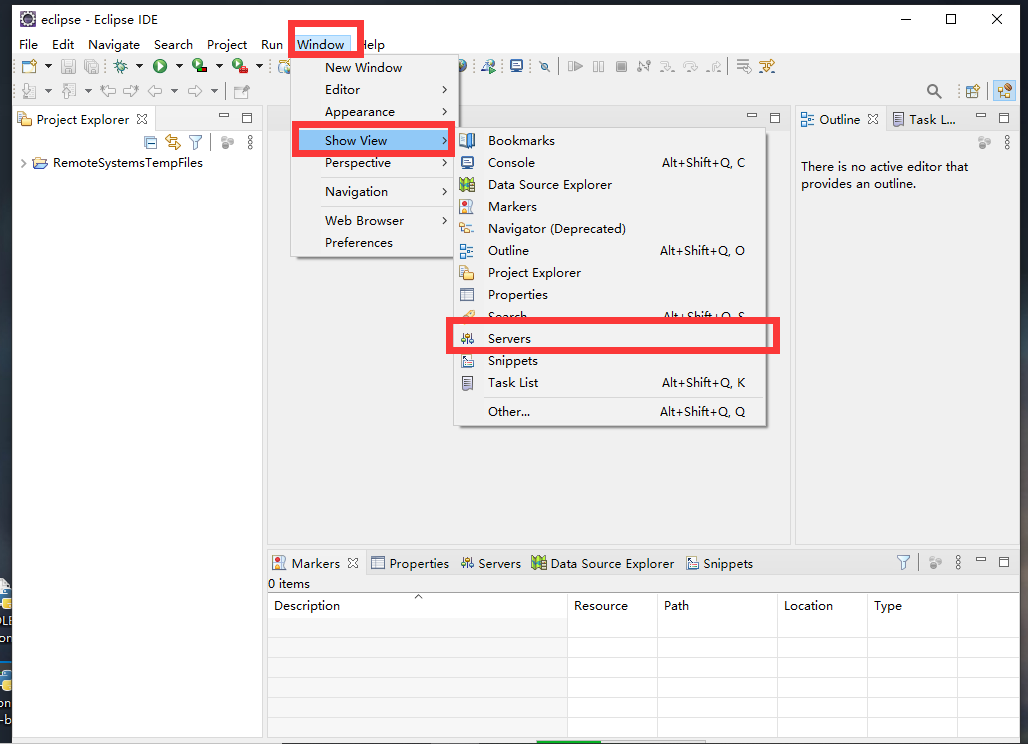The image size is (1028, 744).
Task: Click the Markers view filter funnel
Action: click(x=903, y=562)
